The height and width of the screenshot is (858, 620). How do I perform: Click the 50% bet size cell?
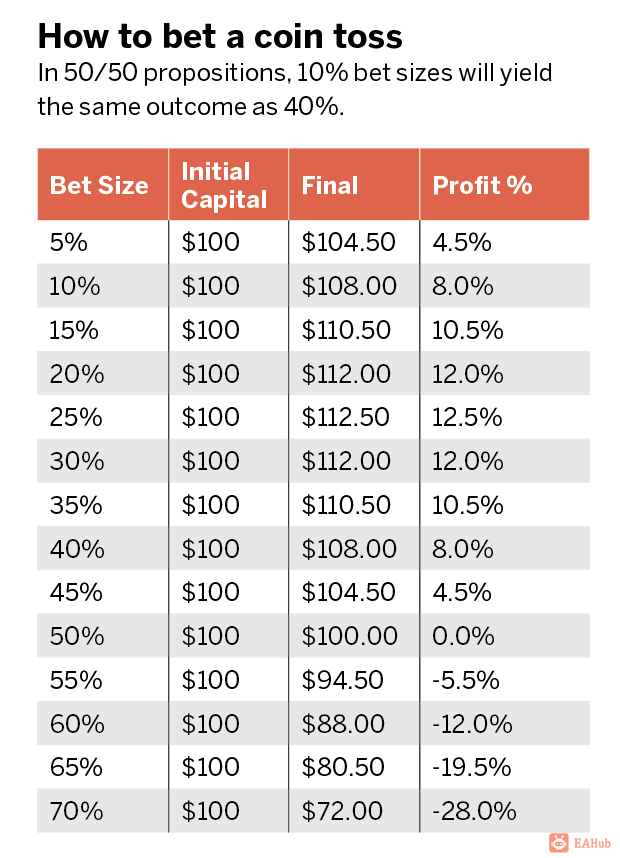click(x=76, y=636)
